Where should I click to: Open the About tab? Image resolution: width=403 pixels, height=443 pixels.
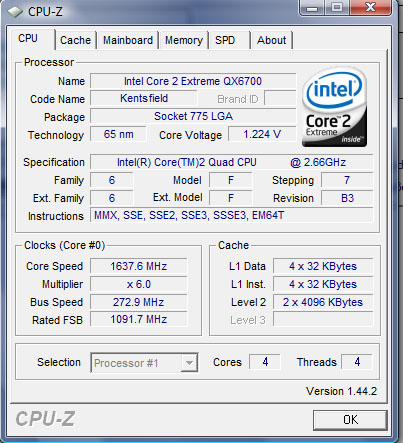pyautogui.click(x=271, y=40)
